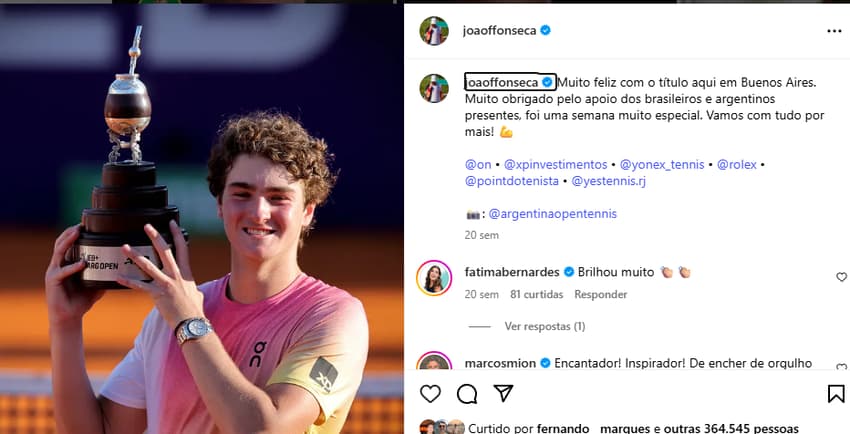This screenshot has height=434, width=850.
Task: Open the three-dot more options menu
Action: 834,31
